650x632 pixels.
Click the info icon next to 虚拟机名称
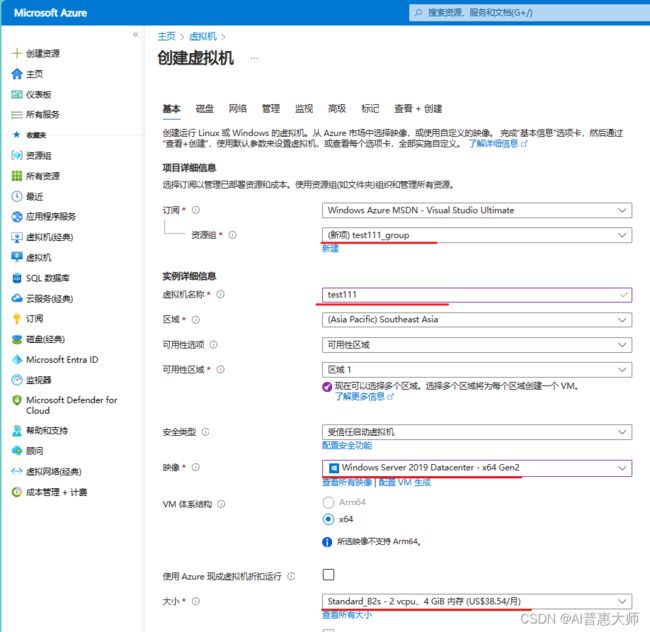[x=221, y=294]
